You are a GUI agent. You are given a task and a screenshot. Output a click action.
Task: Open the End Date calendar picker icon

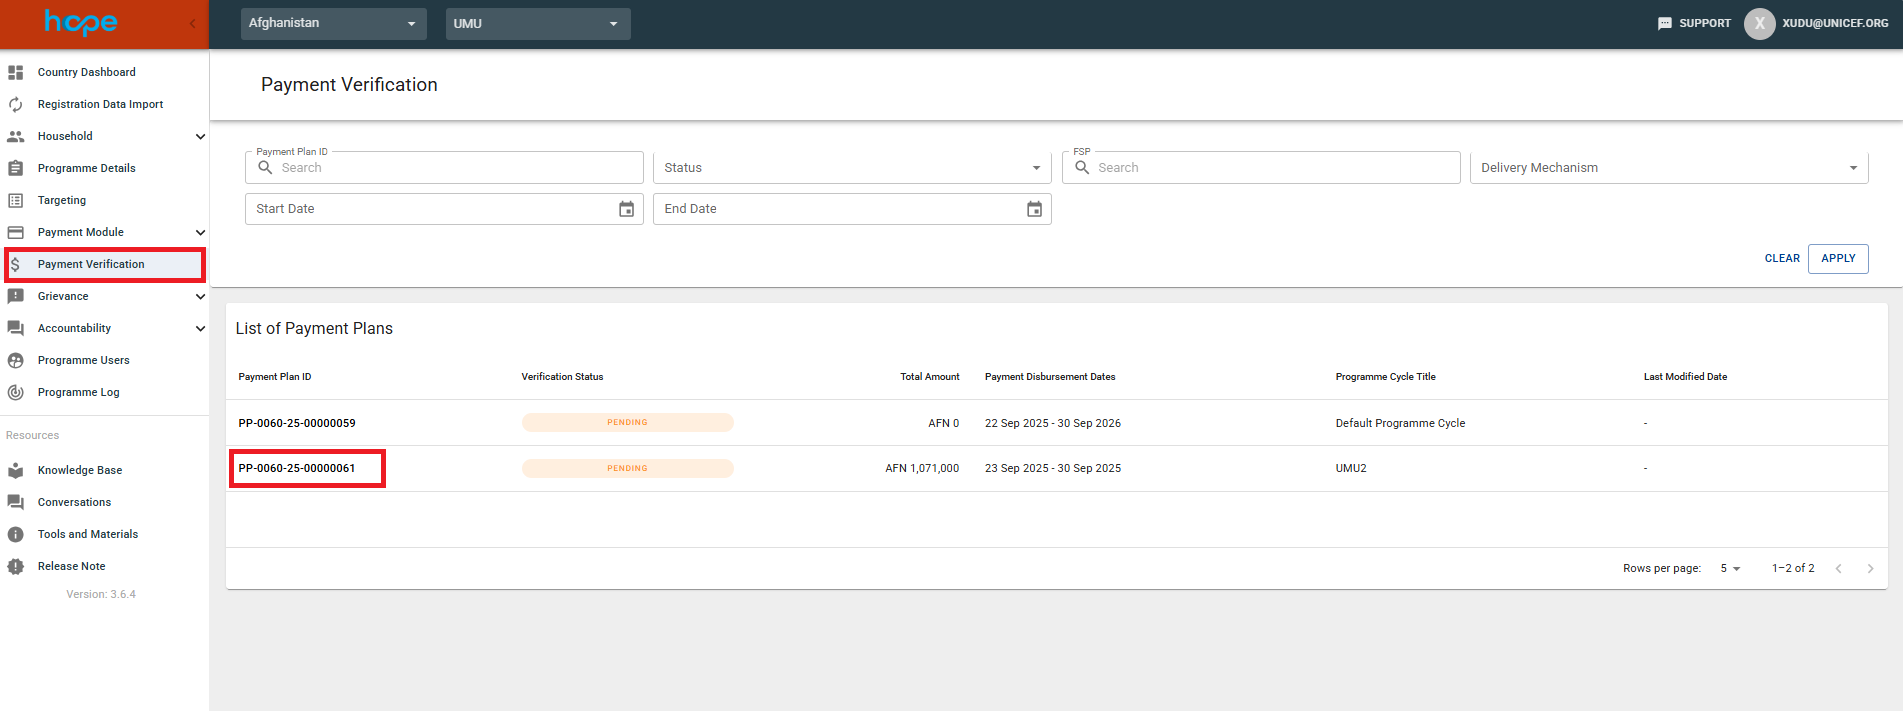[1034, 209]
